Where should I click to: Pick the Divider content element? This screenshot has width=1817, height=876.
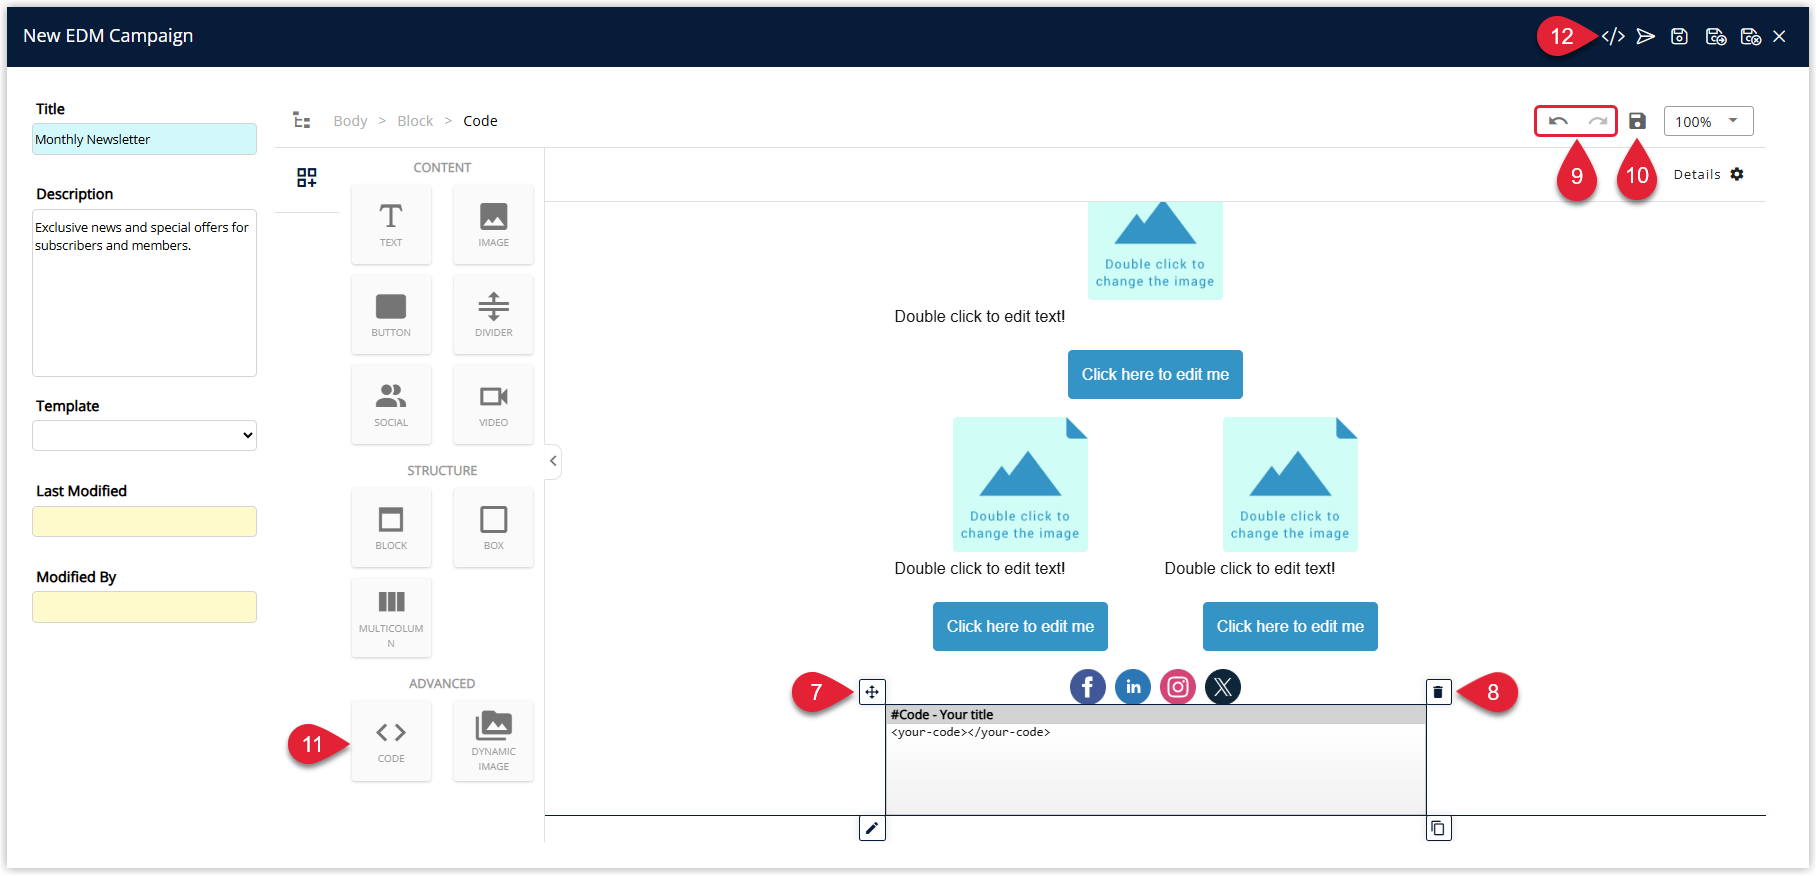493,315
